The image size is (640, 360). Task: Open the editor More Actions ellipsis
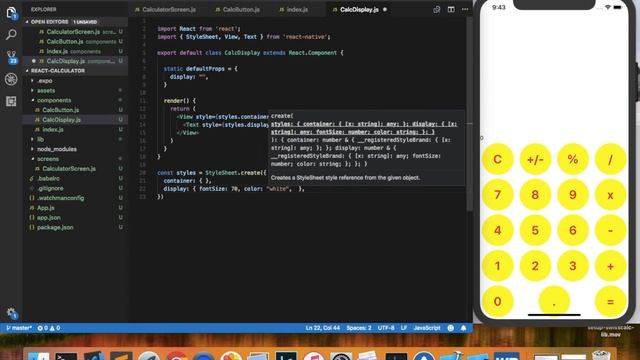coord(465,9)
